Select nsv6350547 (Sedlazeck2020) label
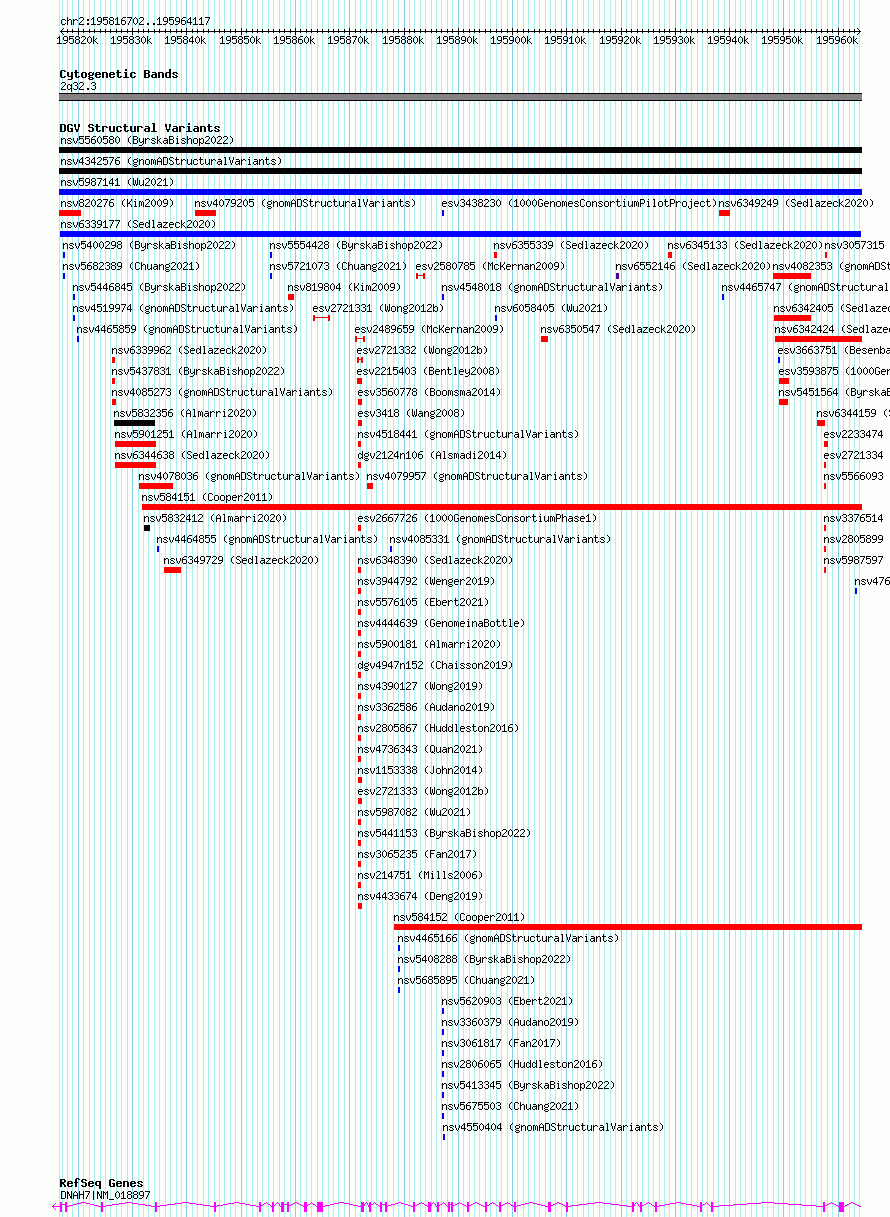This screenshot has width=890, height=1217. coord(618,329)
